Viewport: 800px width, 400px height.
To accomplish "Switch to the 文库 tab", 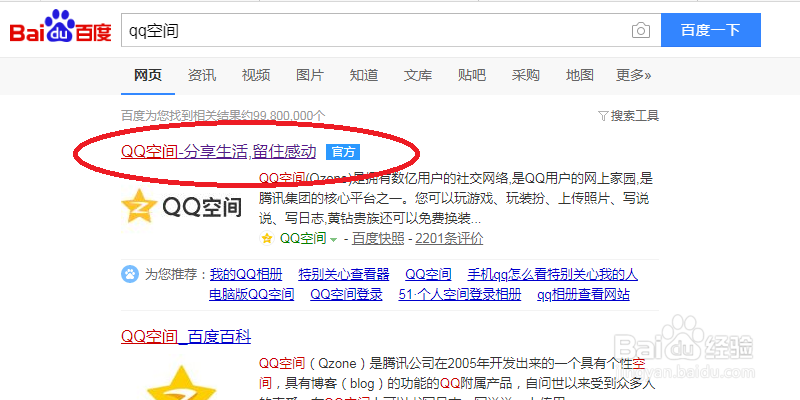I will coord(418,76).
